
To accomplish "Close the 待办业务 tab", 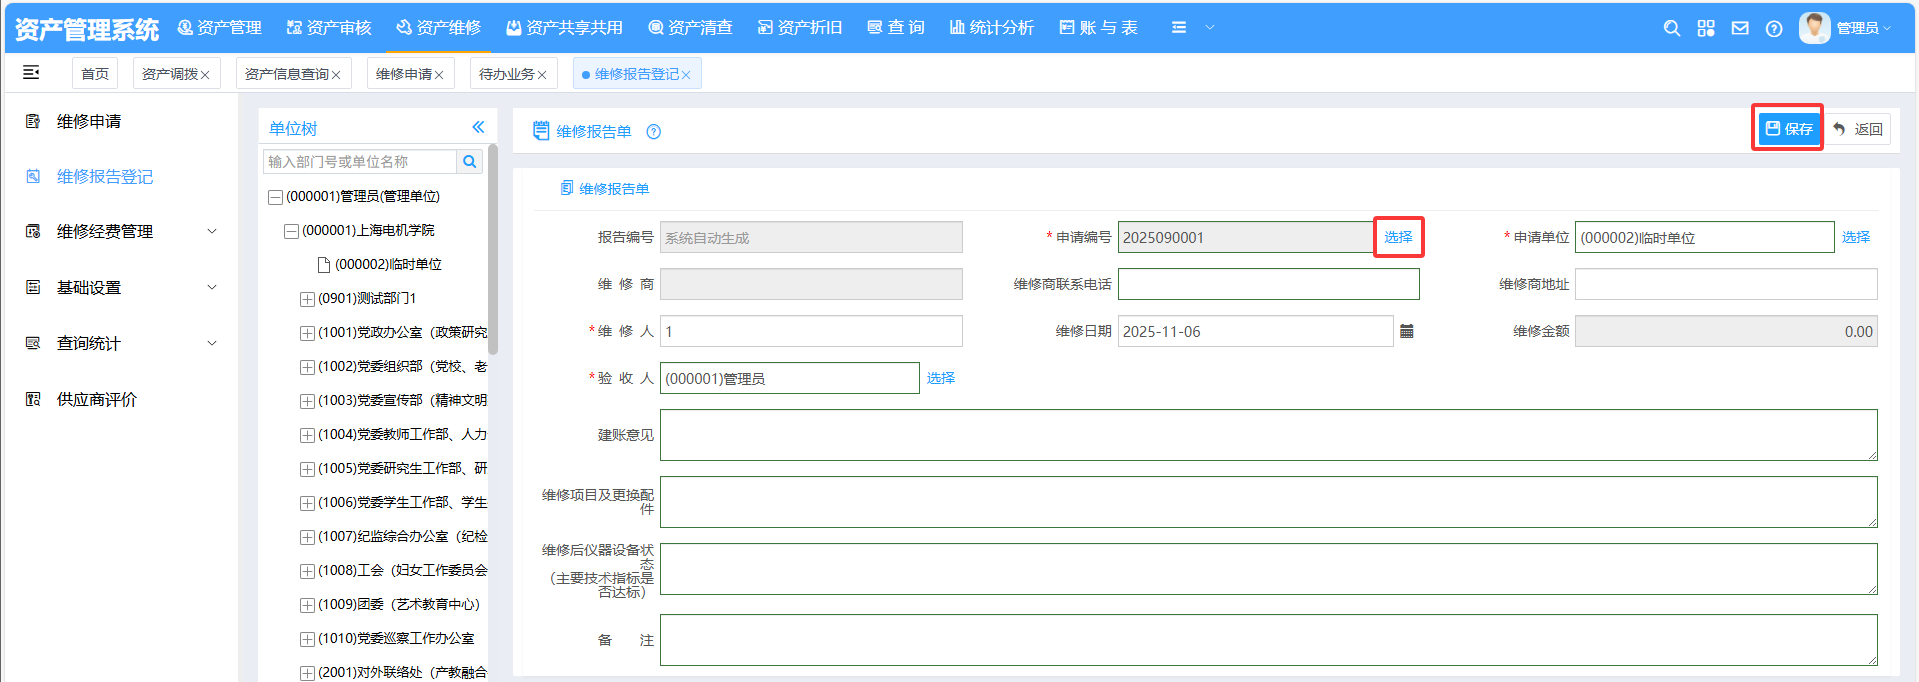I will tap(542, 75).
